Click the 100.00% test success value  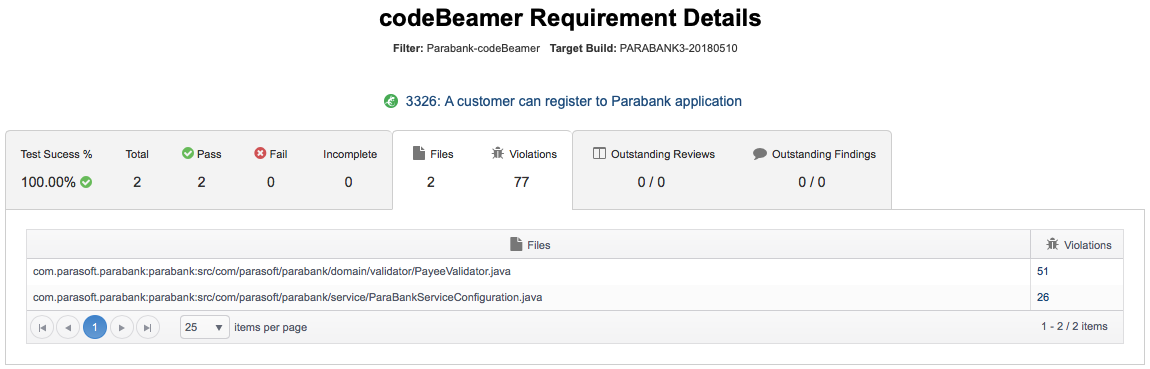(48, 182)
